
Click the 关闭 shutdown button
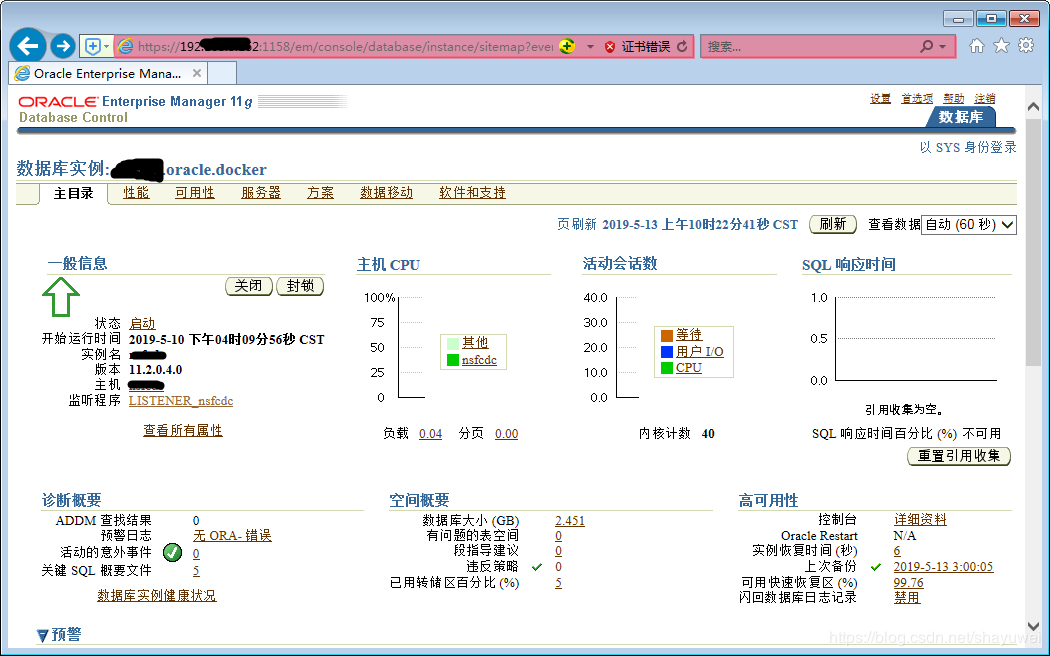[248, 286]
